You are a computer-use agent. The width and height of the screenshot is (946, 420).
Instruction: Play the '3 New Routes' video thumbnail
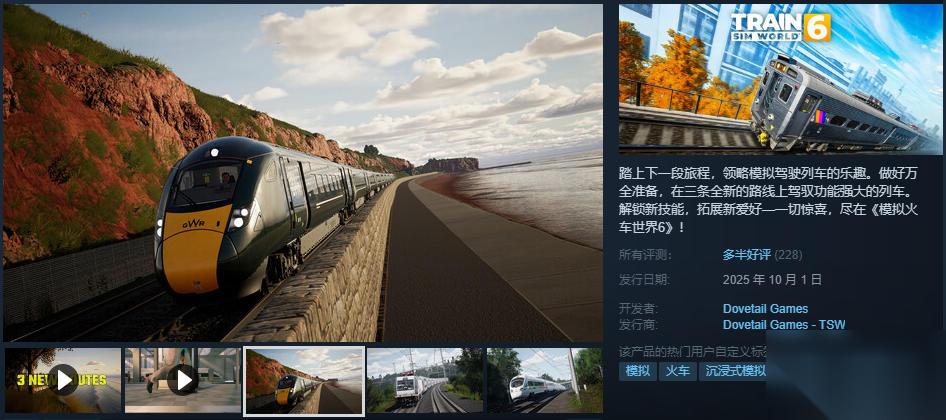tap(63, 380)
